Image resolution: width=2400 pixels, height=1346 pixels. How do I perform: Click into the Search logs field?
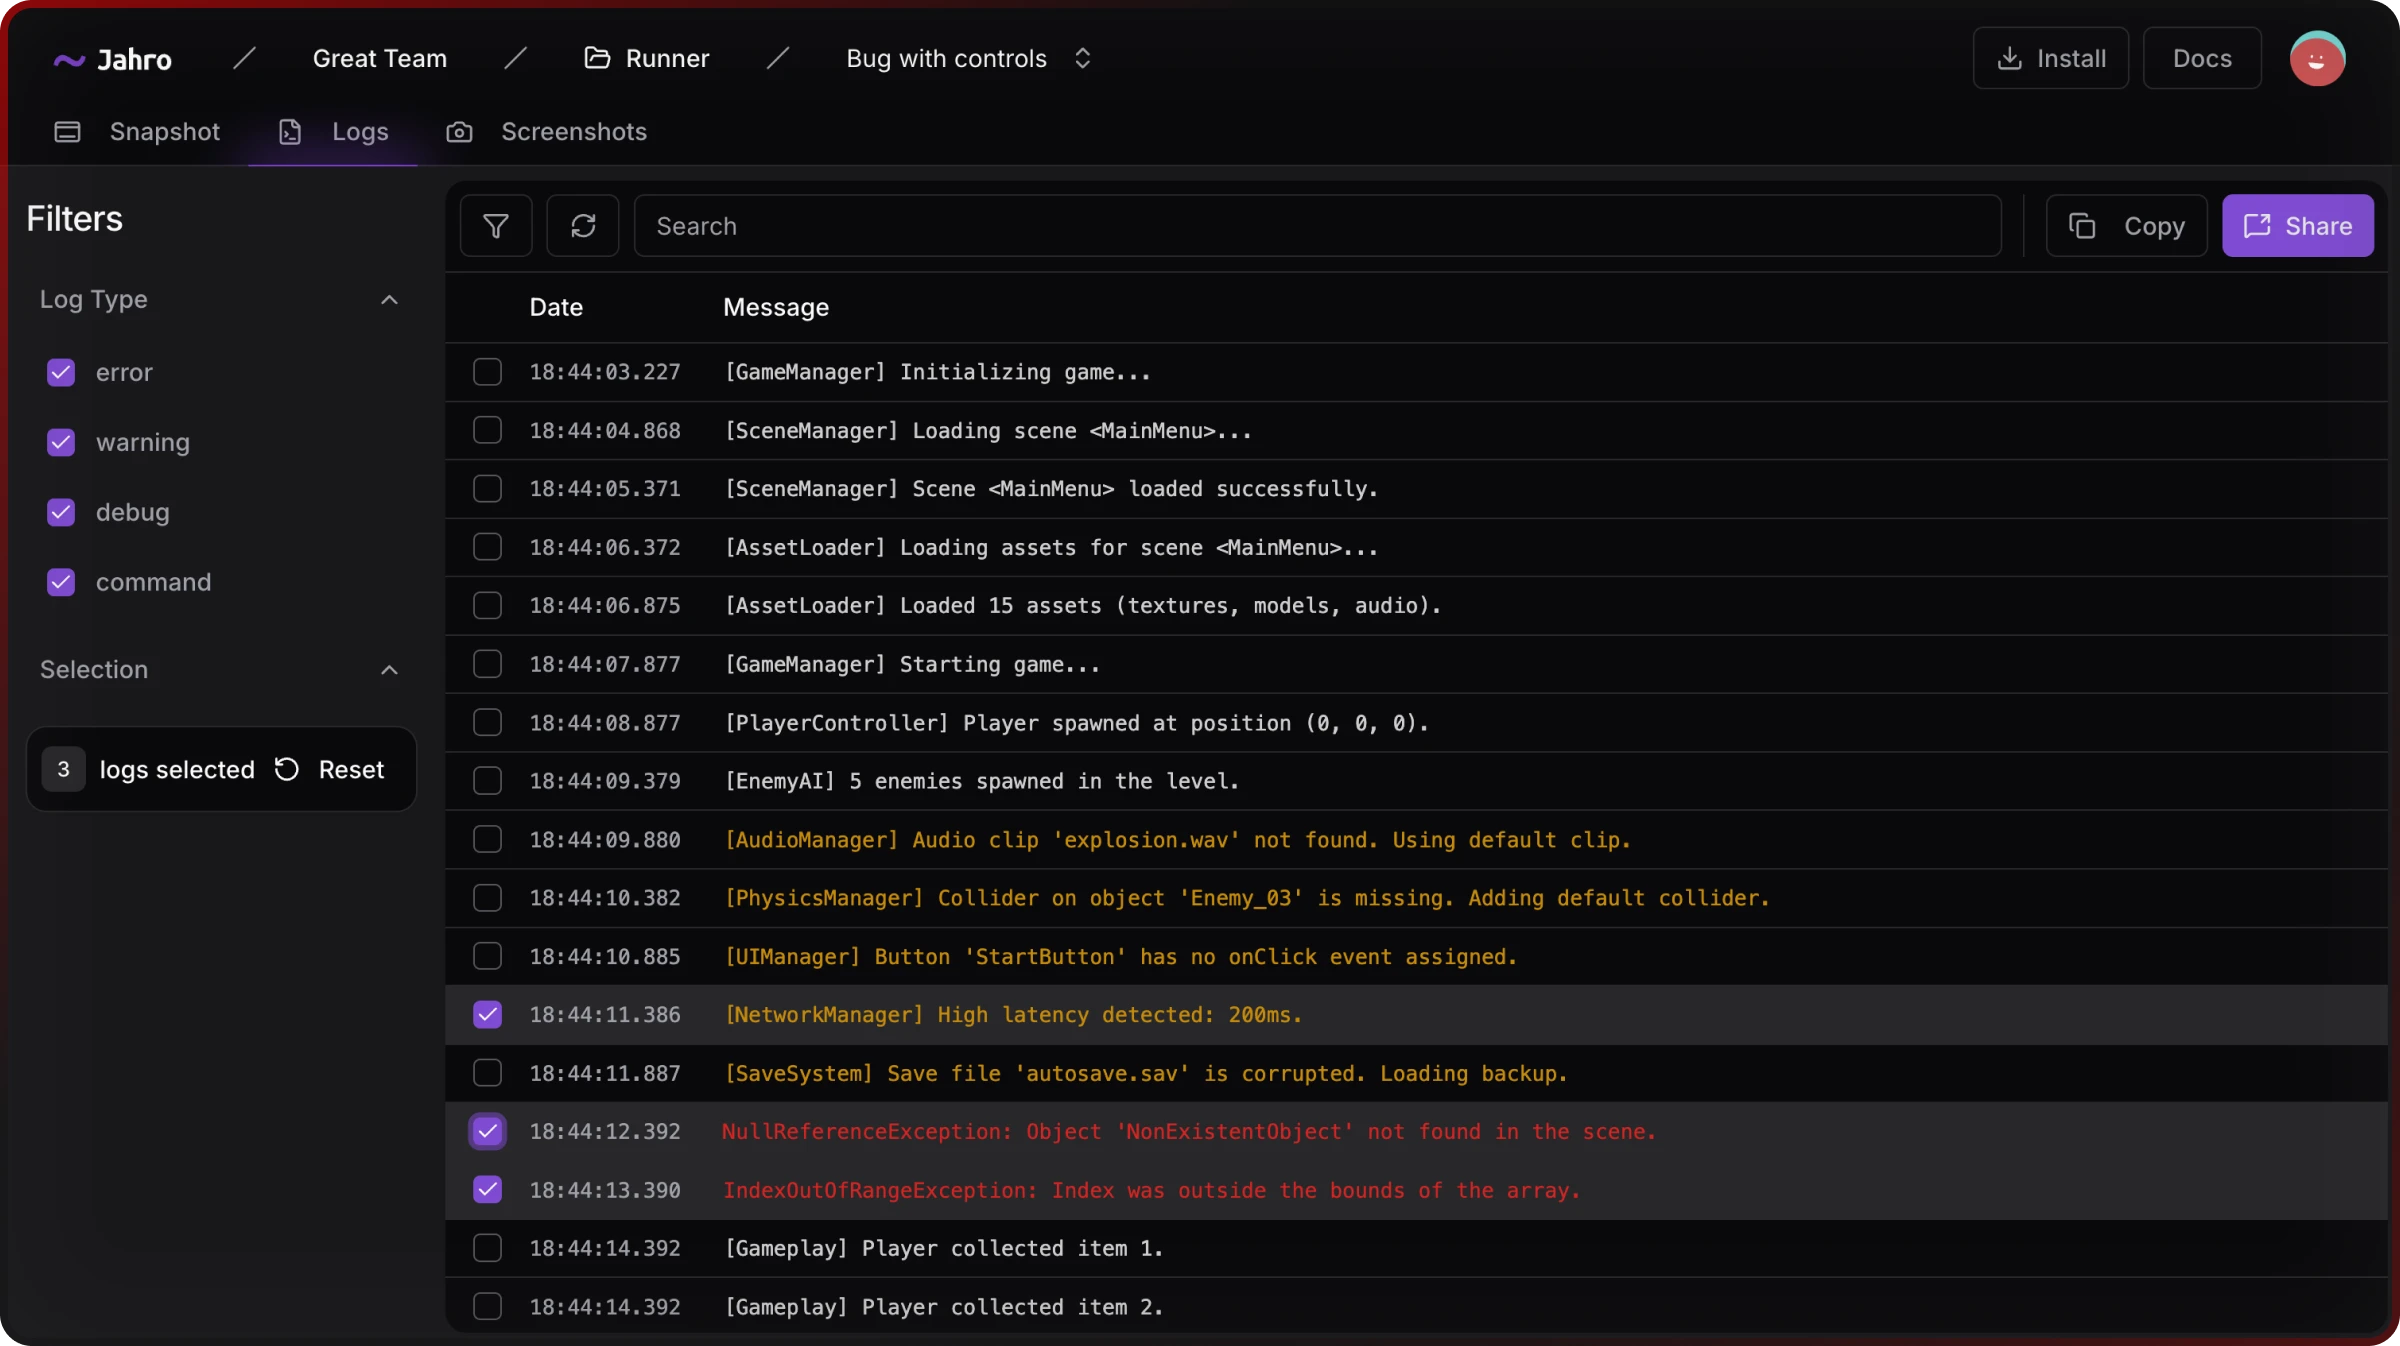[x=1316, y=226]
